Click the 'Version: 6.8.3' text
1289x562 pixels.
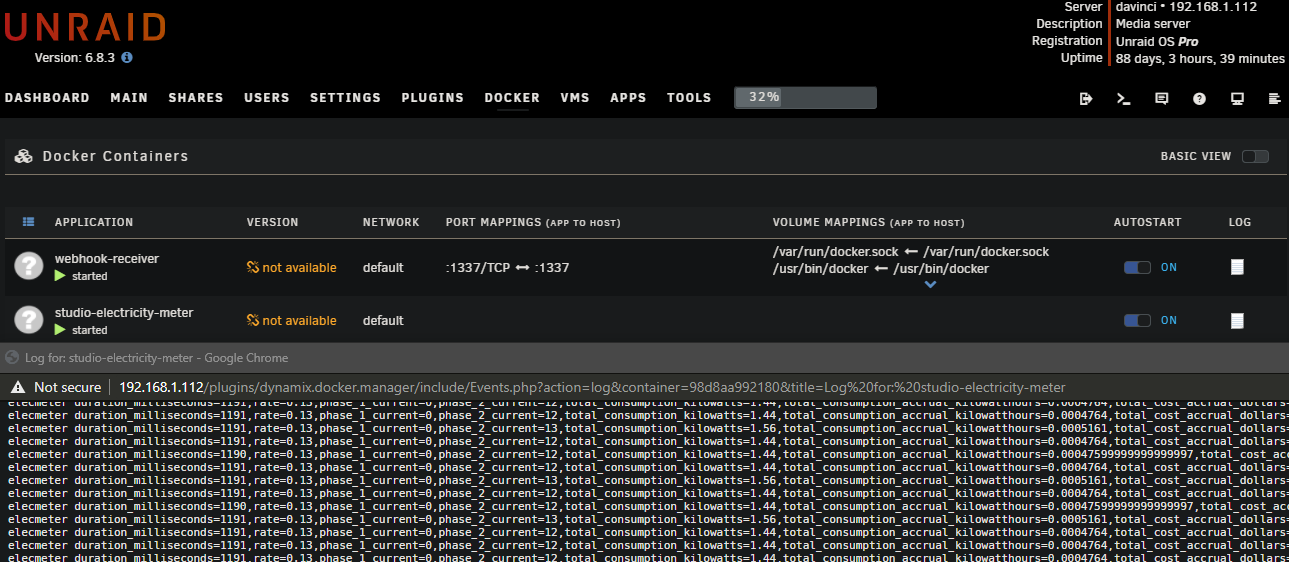(75, 58)
